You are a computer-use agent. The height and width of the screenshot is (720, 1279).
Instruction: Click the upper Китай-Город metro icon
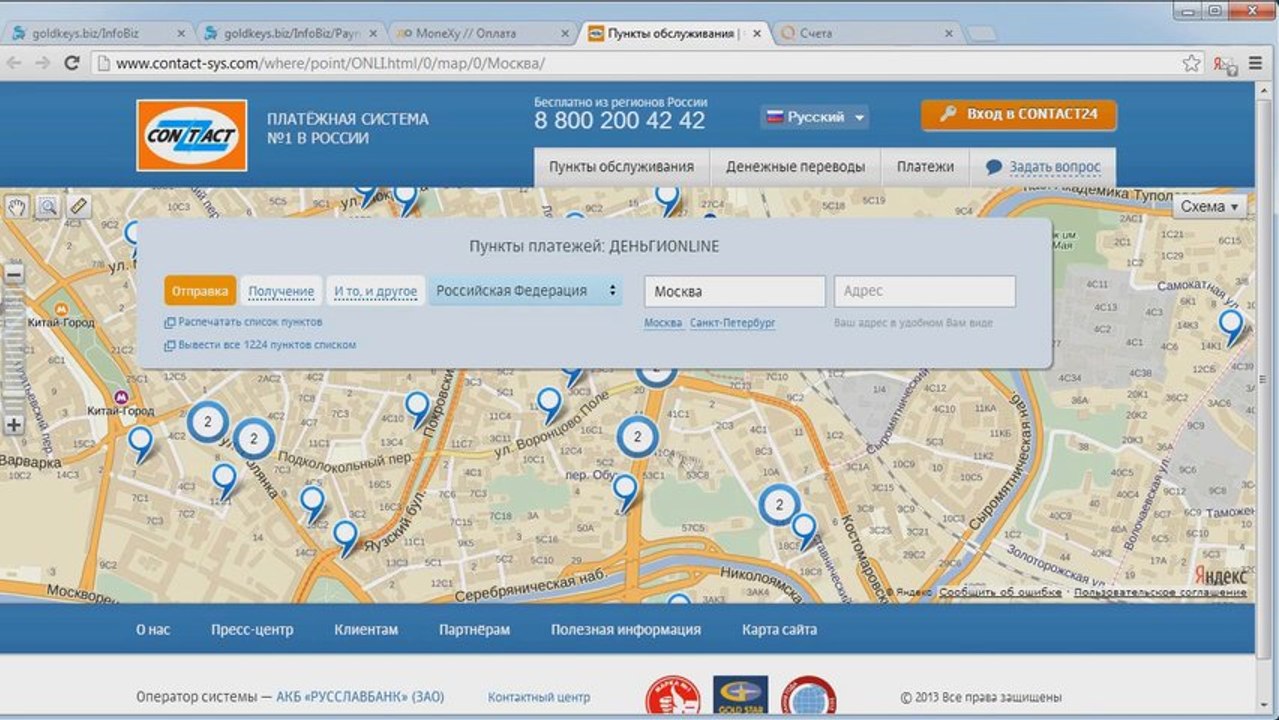pyautogui.click(x=62, y=311)
